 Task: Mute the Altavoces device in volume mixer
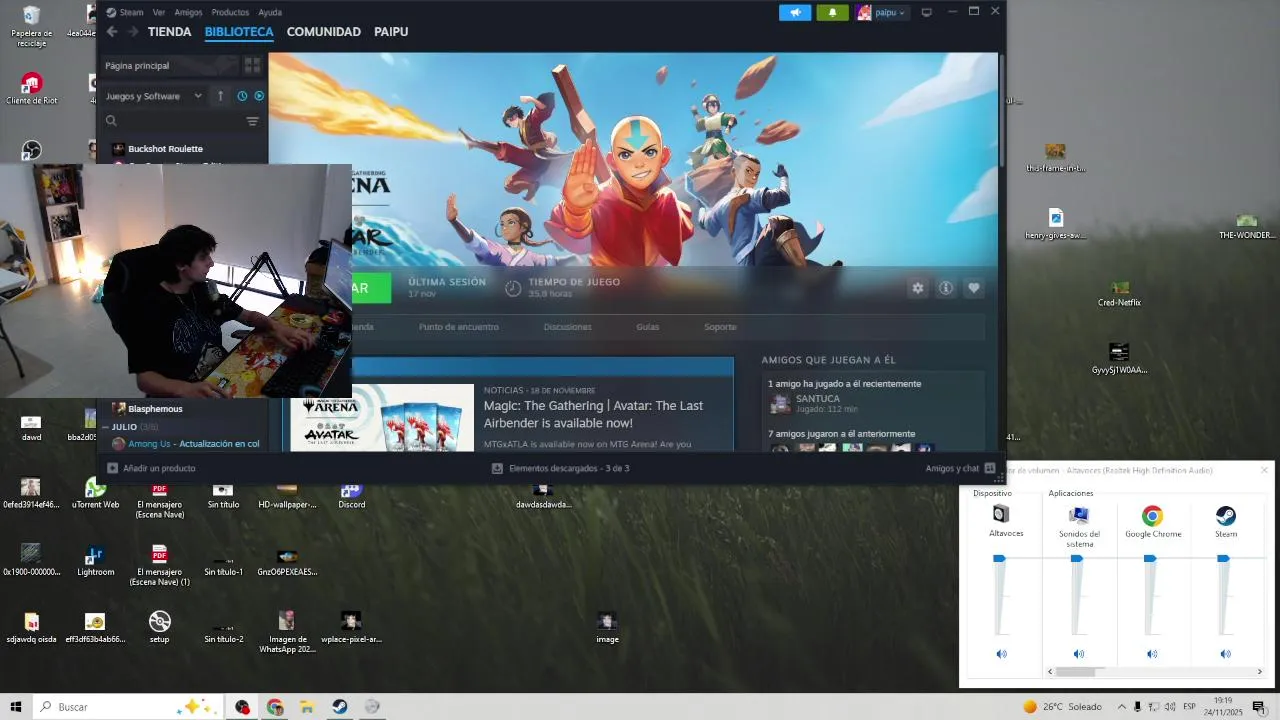tap(1001, 654)
